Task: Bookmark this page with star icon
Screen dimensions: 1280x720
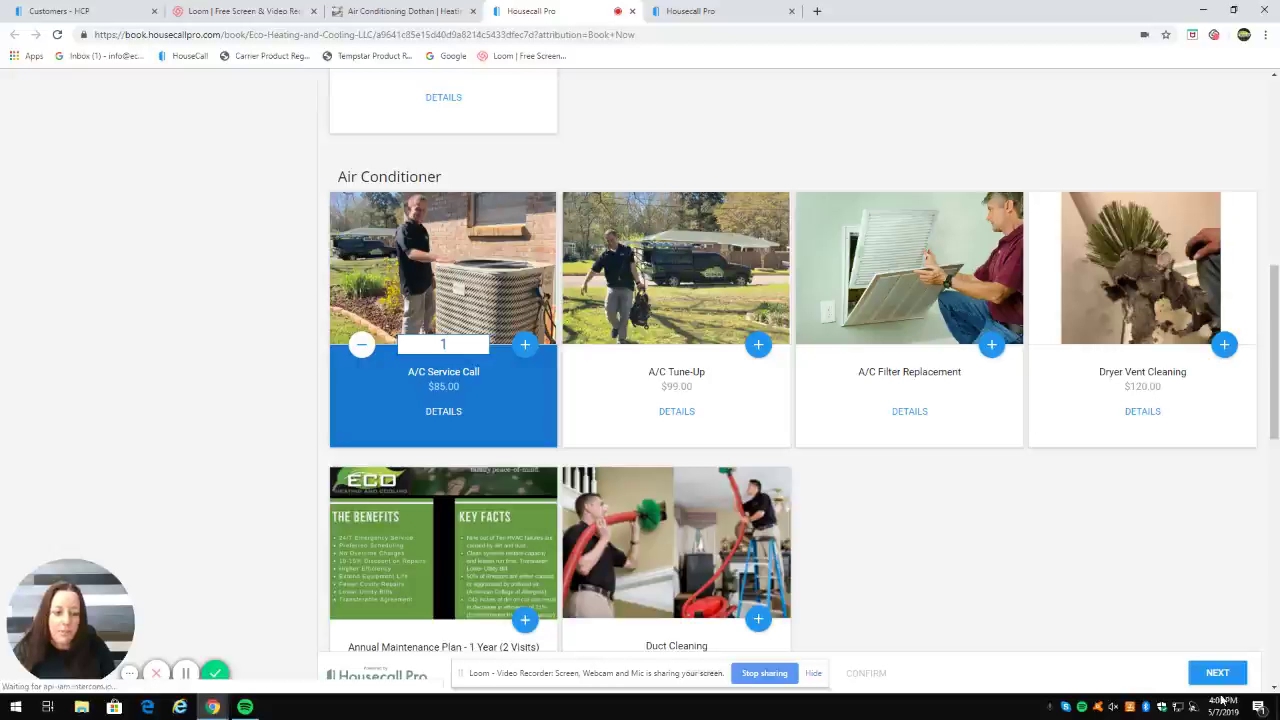Action: (1166, 35)
